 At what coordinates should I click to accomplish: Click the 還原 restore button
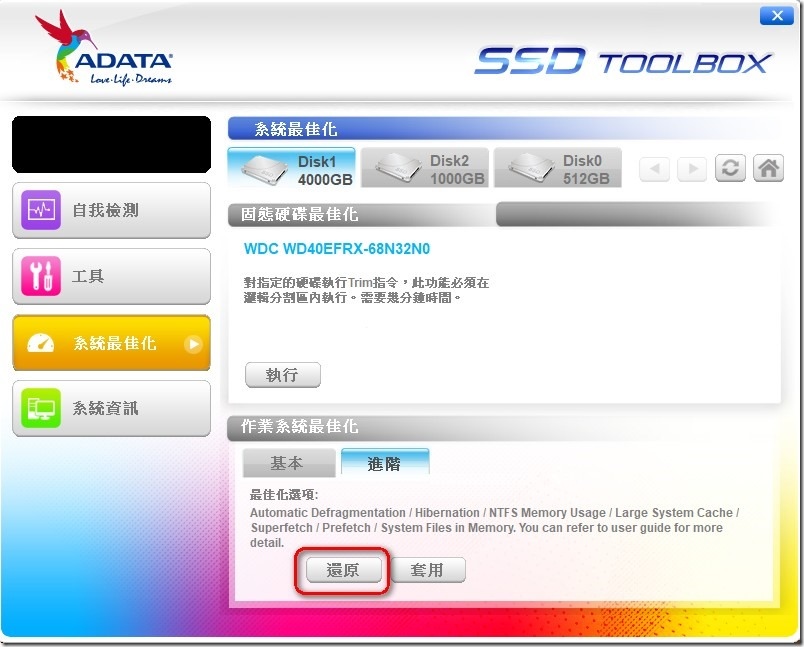click(x=344, y=570)
